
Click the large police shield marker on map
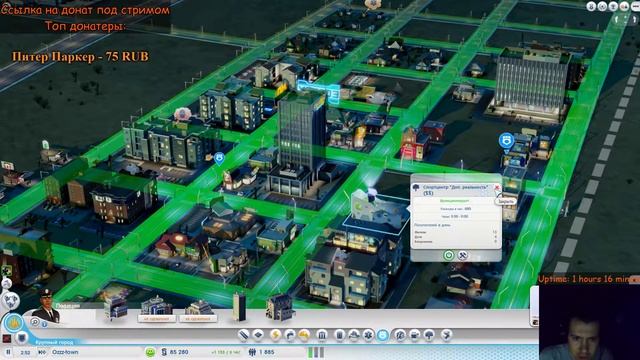pos(507,142)
